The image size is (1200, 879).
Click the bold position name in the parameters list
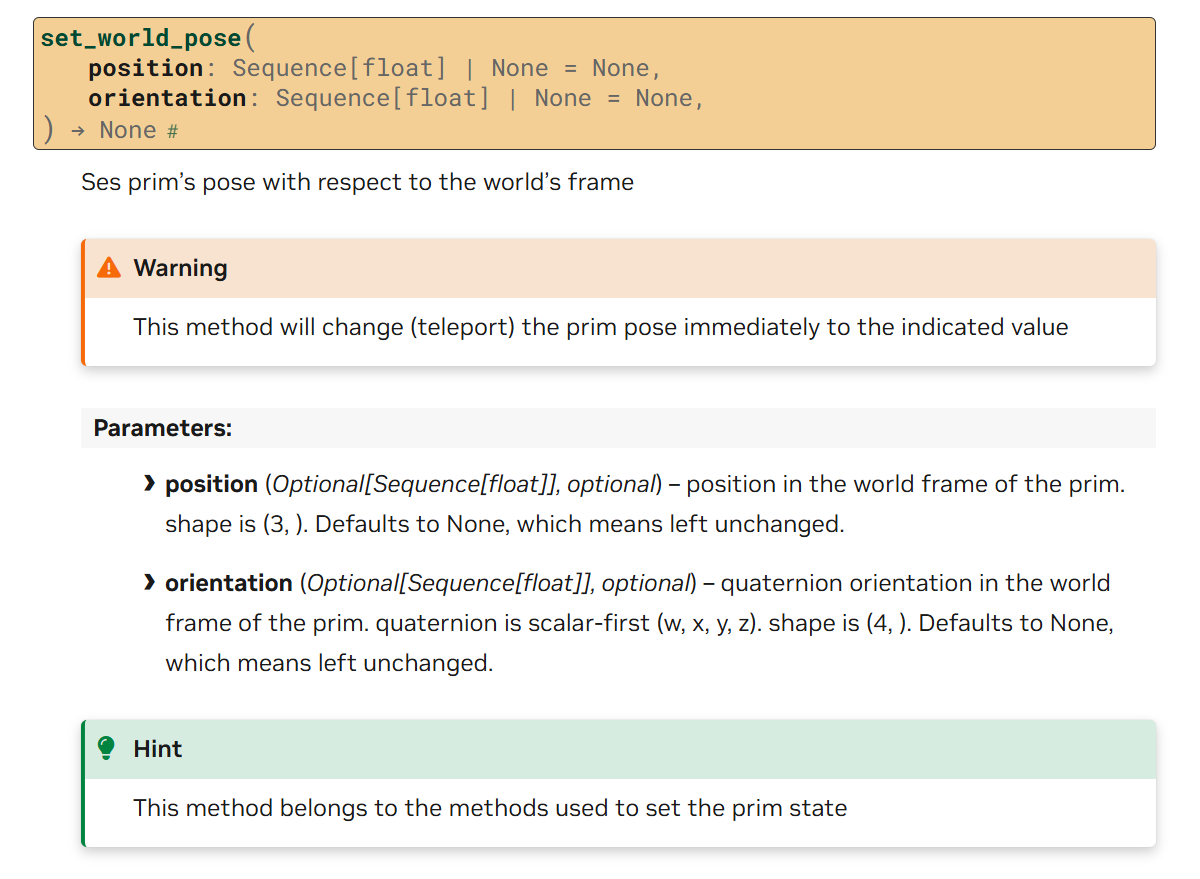pyautogui.click(x=211, y=484)
